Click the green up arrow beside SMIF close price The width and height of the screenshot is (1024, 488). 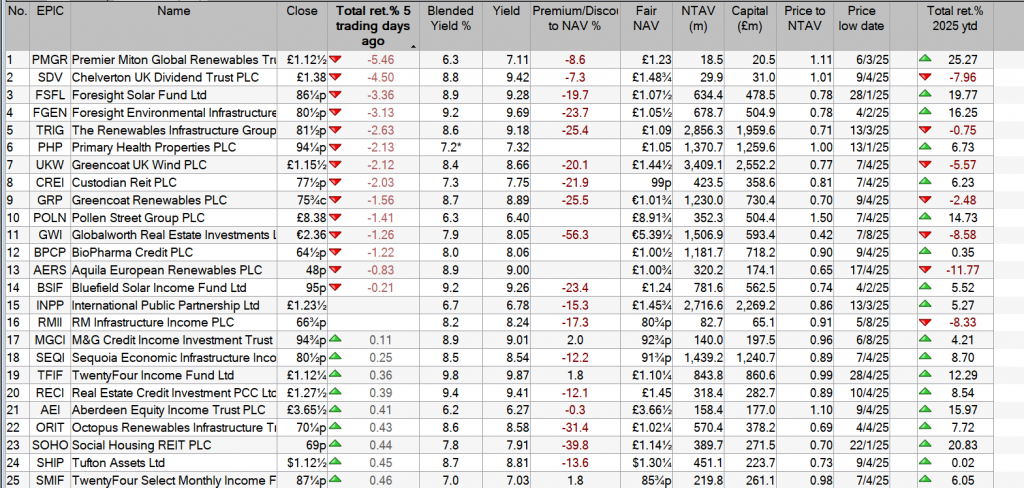[x=335, y=480]
